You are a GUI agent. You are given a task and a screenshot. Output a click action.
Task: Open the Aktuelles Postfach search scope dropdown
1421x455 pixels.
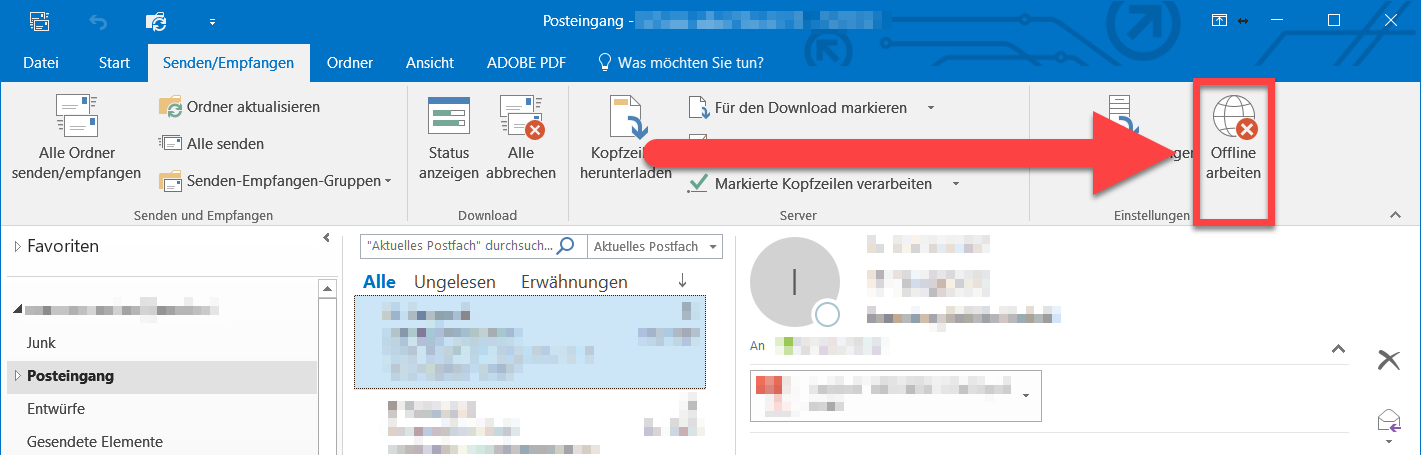[x=656, y=246]
